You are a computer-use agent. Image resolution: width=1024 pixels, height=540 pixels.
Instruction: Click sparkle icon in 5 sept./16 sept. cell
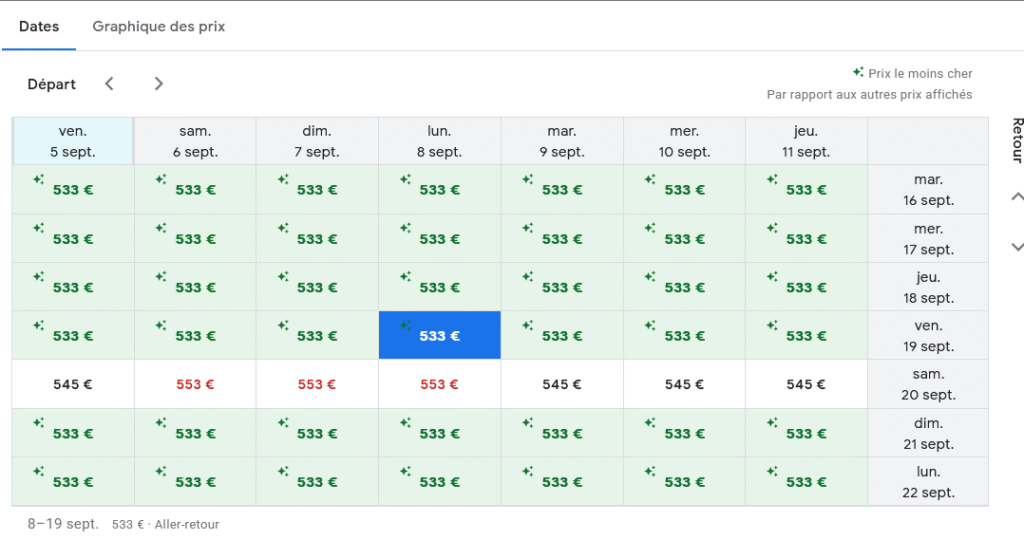(x=39, y=178)
